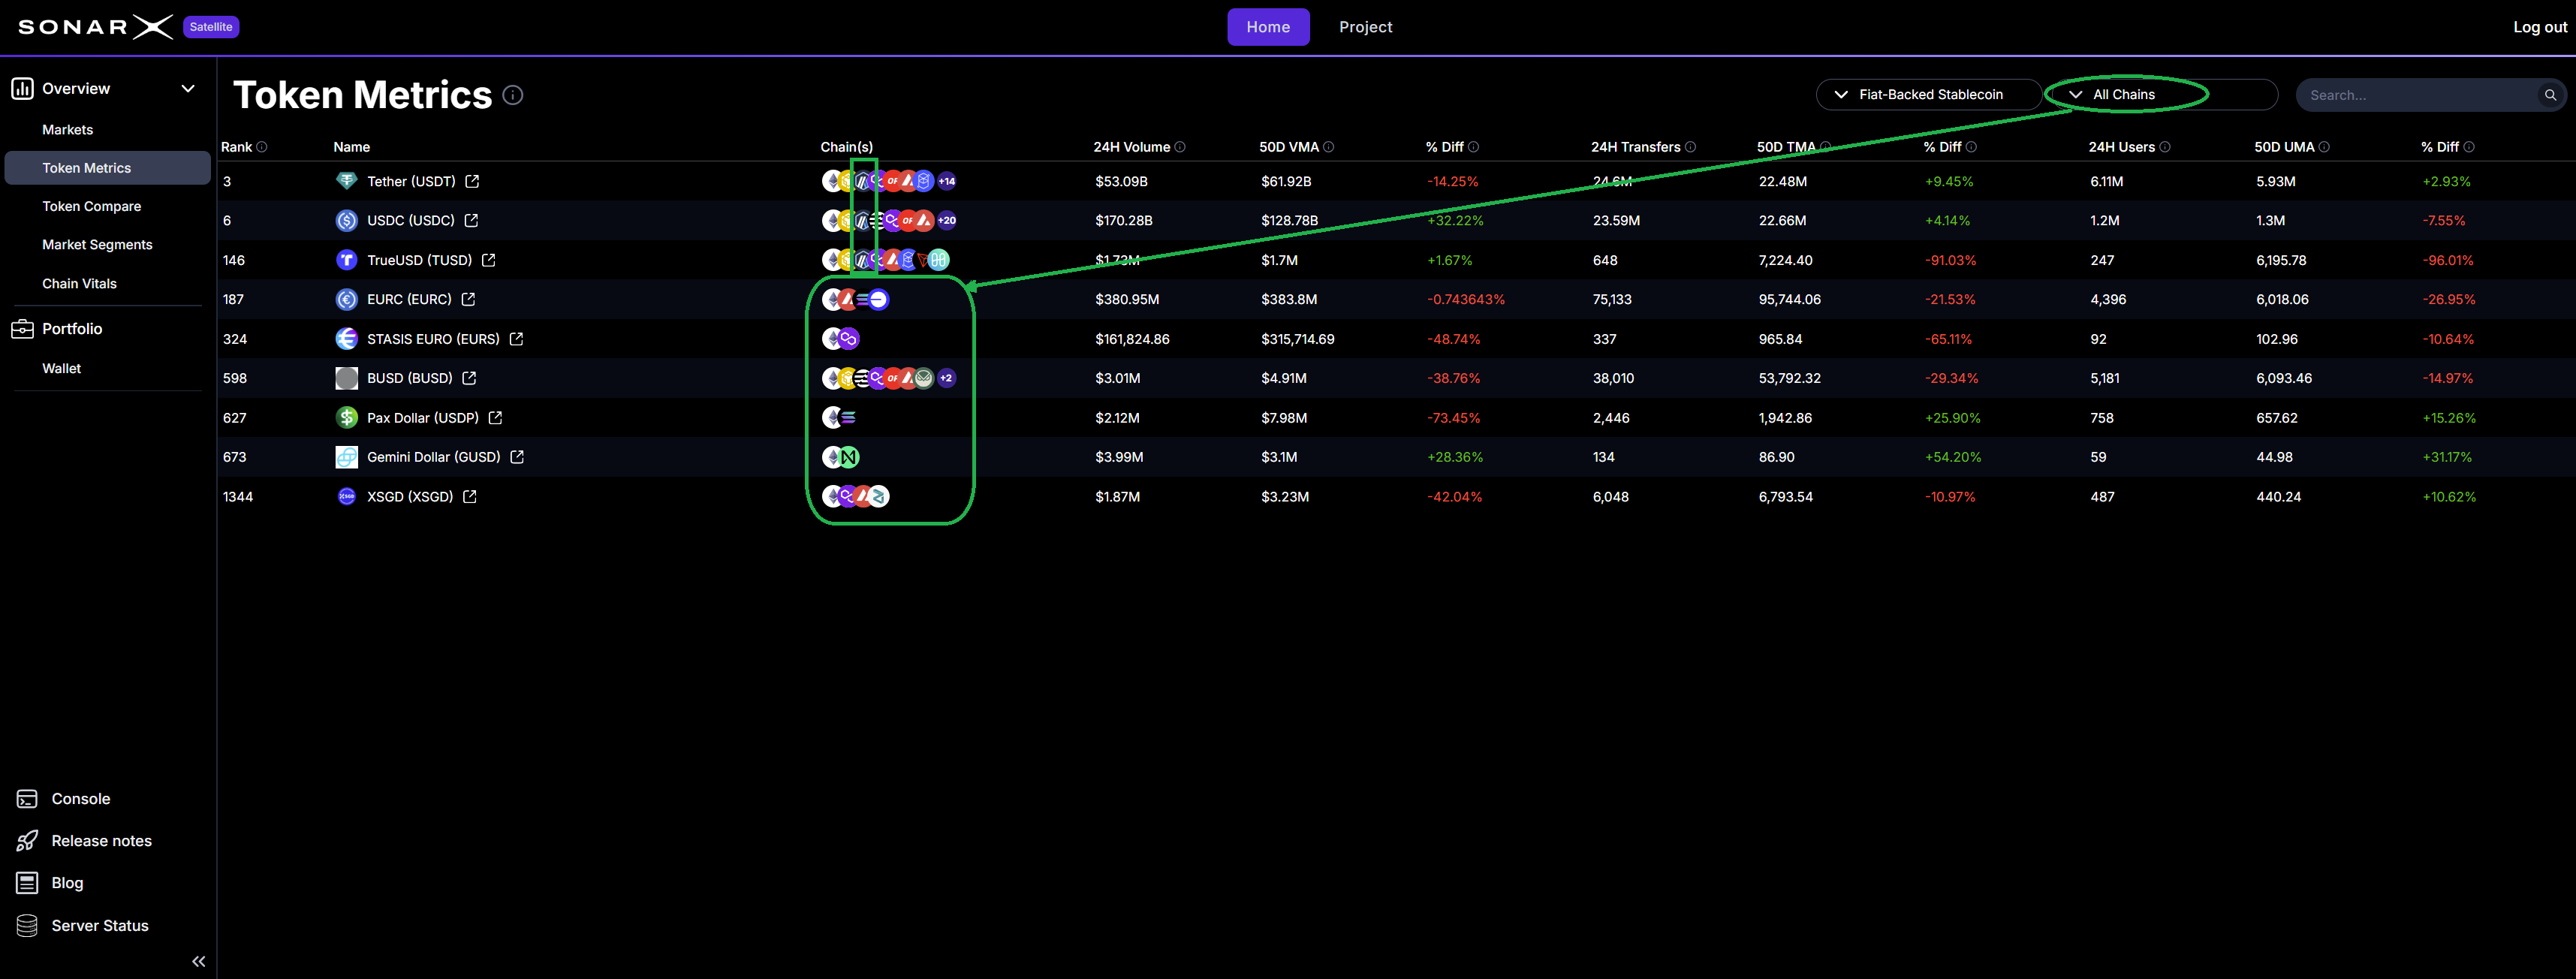The width and height of the screenshot is (2576, 979).
Task: Open the All Chains dropdown
Action: (x=2125, y=94)
